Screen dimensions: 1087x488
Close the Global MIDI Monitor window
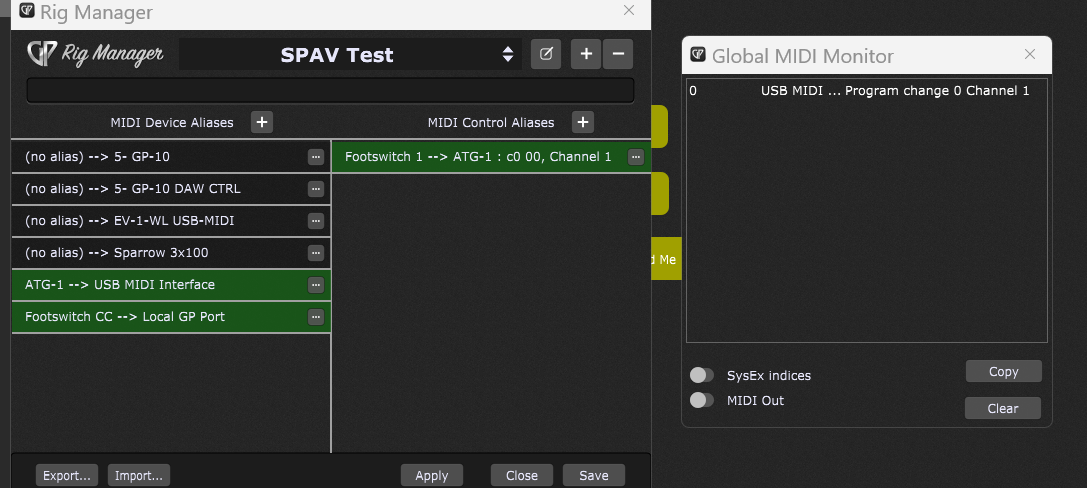click(1029, 54)
